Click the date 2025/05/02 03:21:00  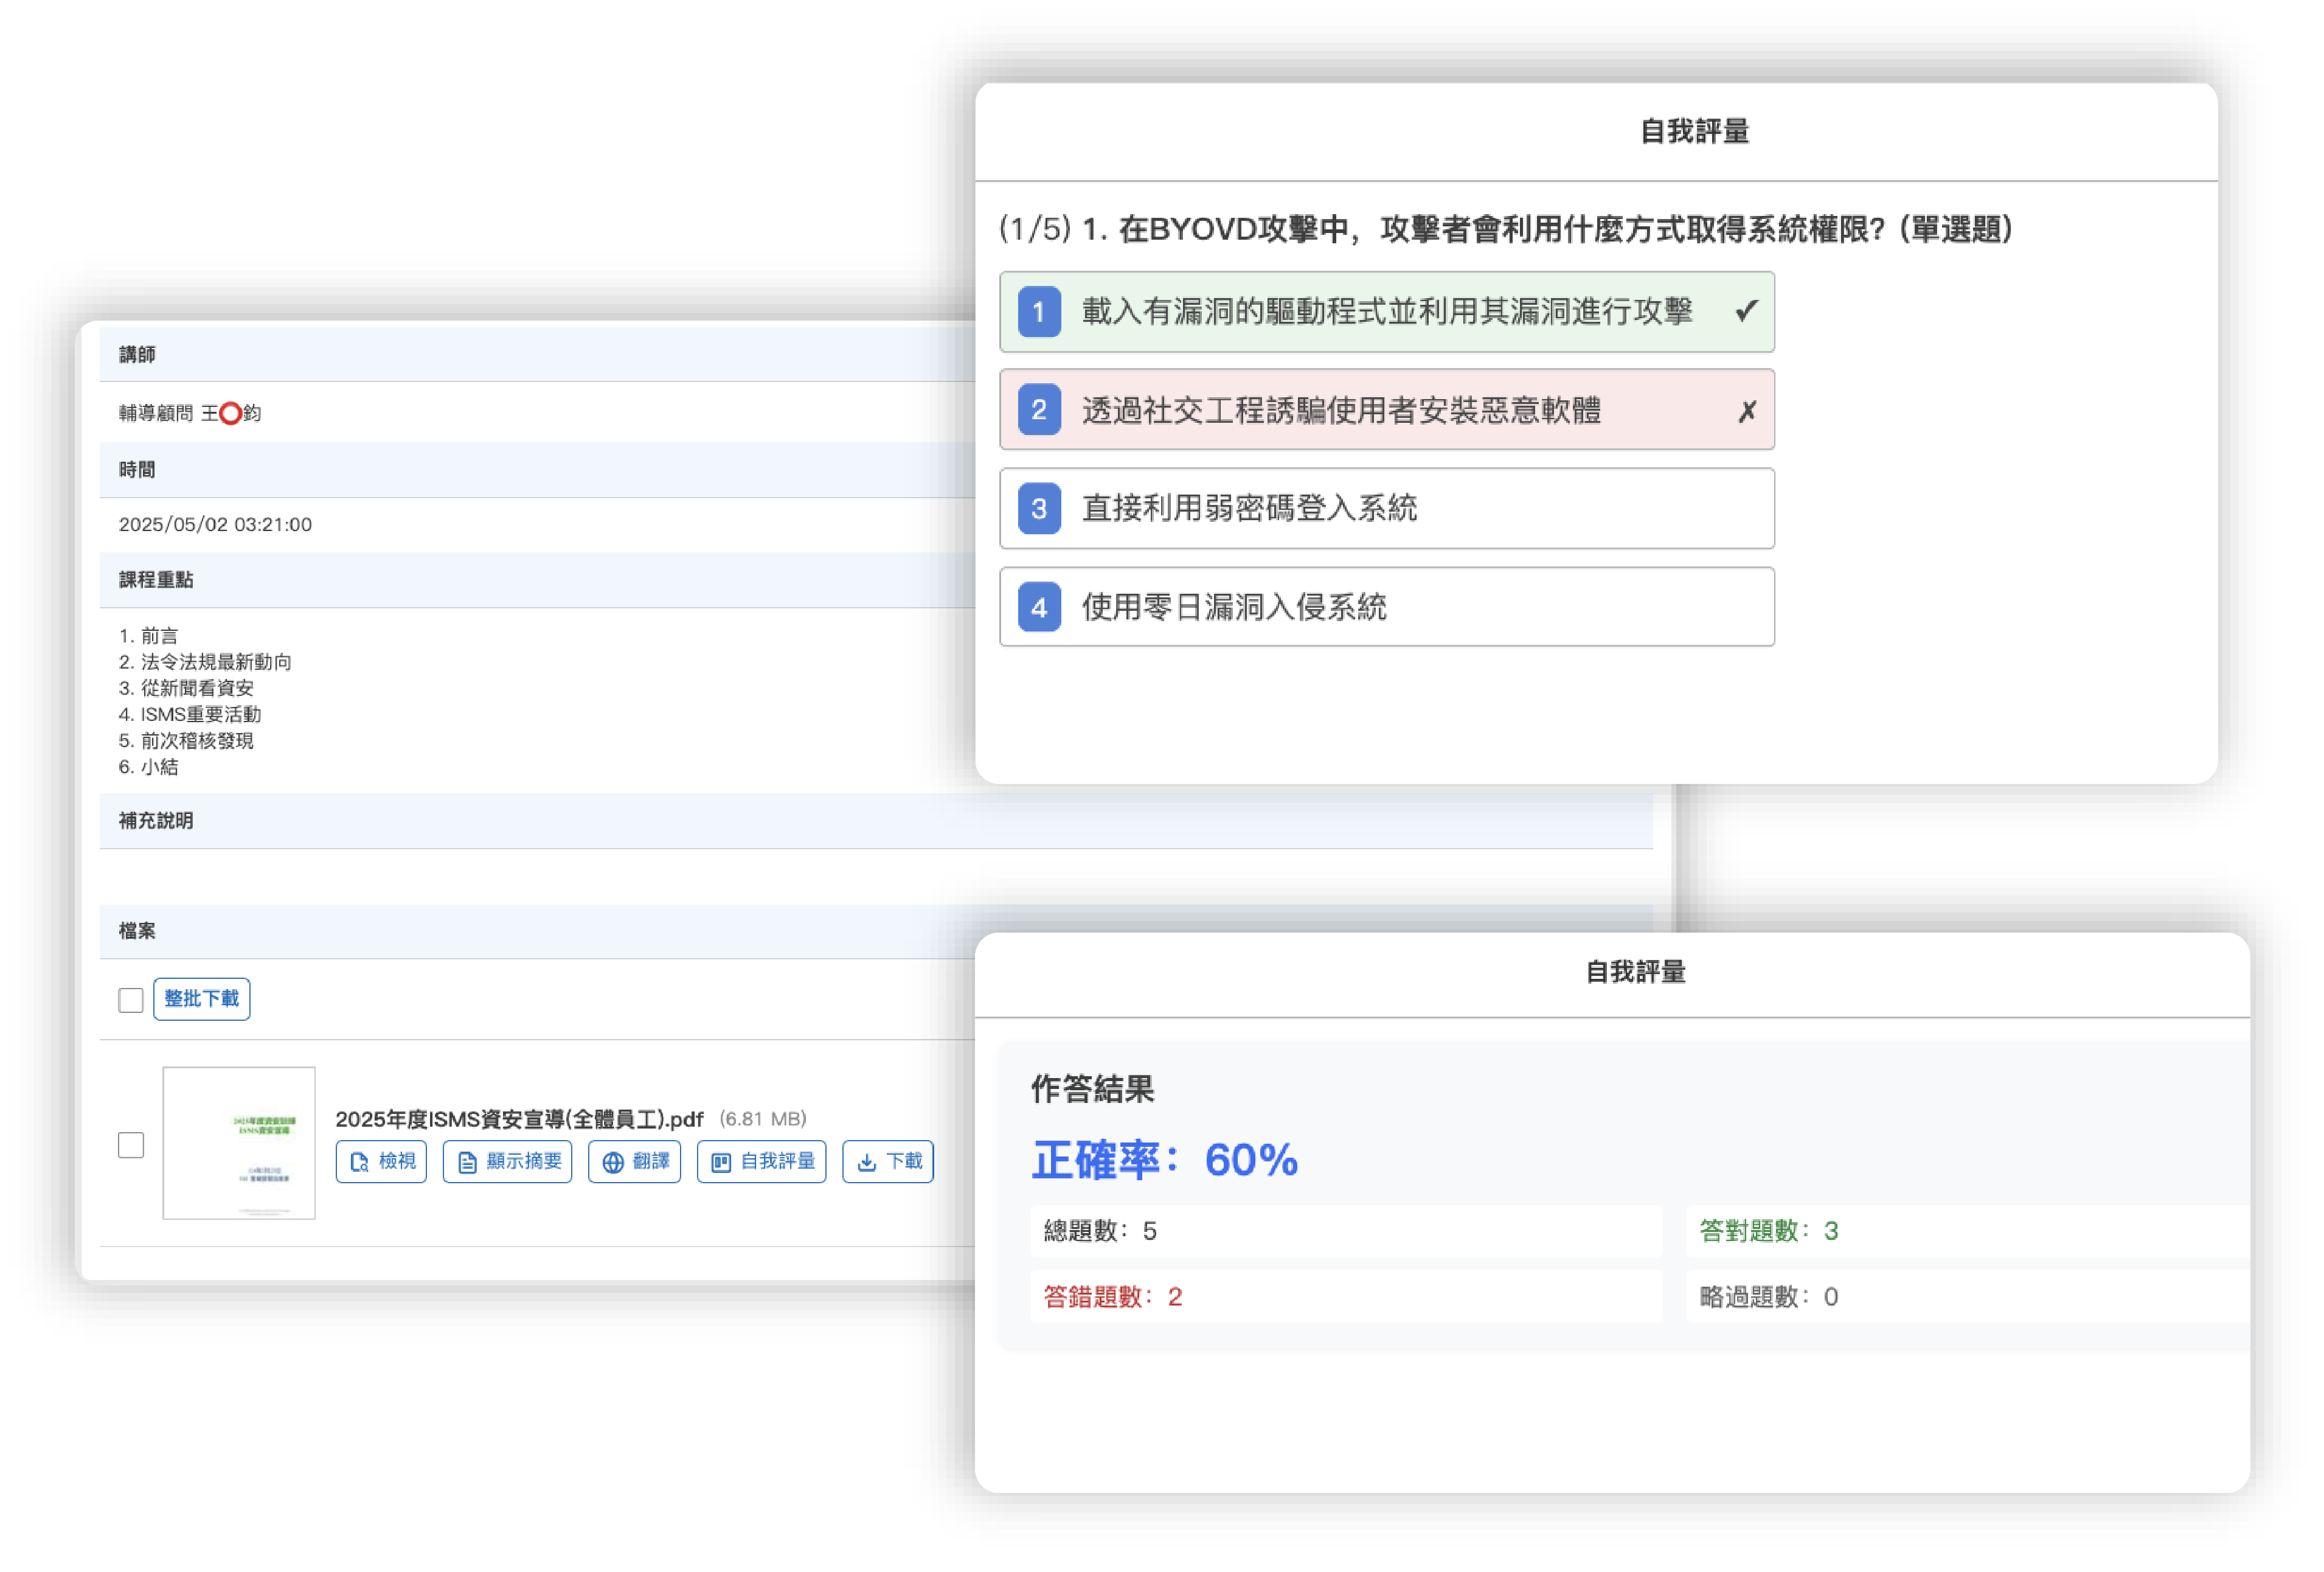point(215,525)
